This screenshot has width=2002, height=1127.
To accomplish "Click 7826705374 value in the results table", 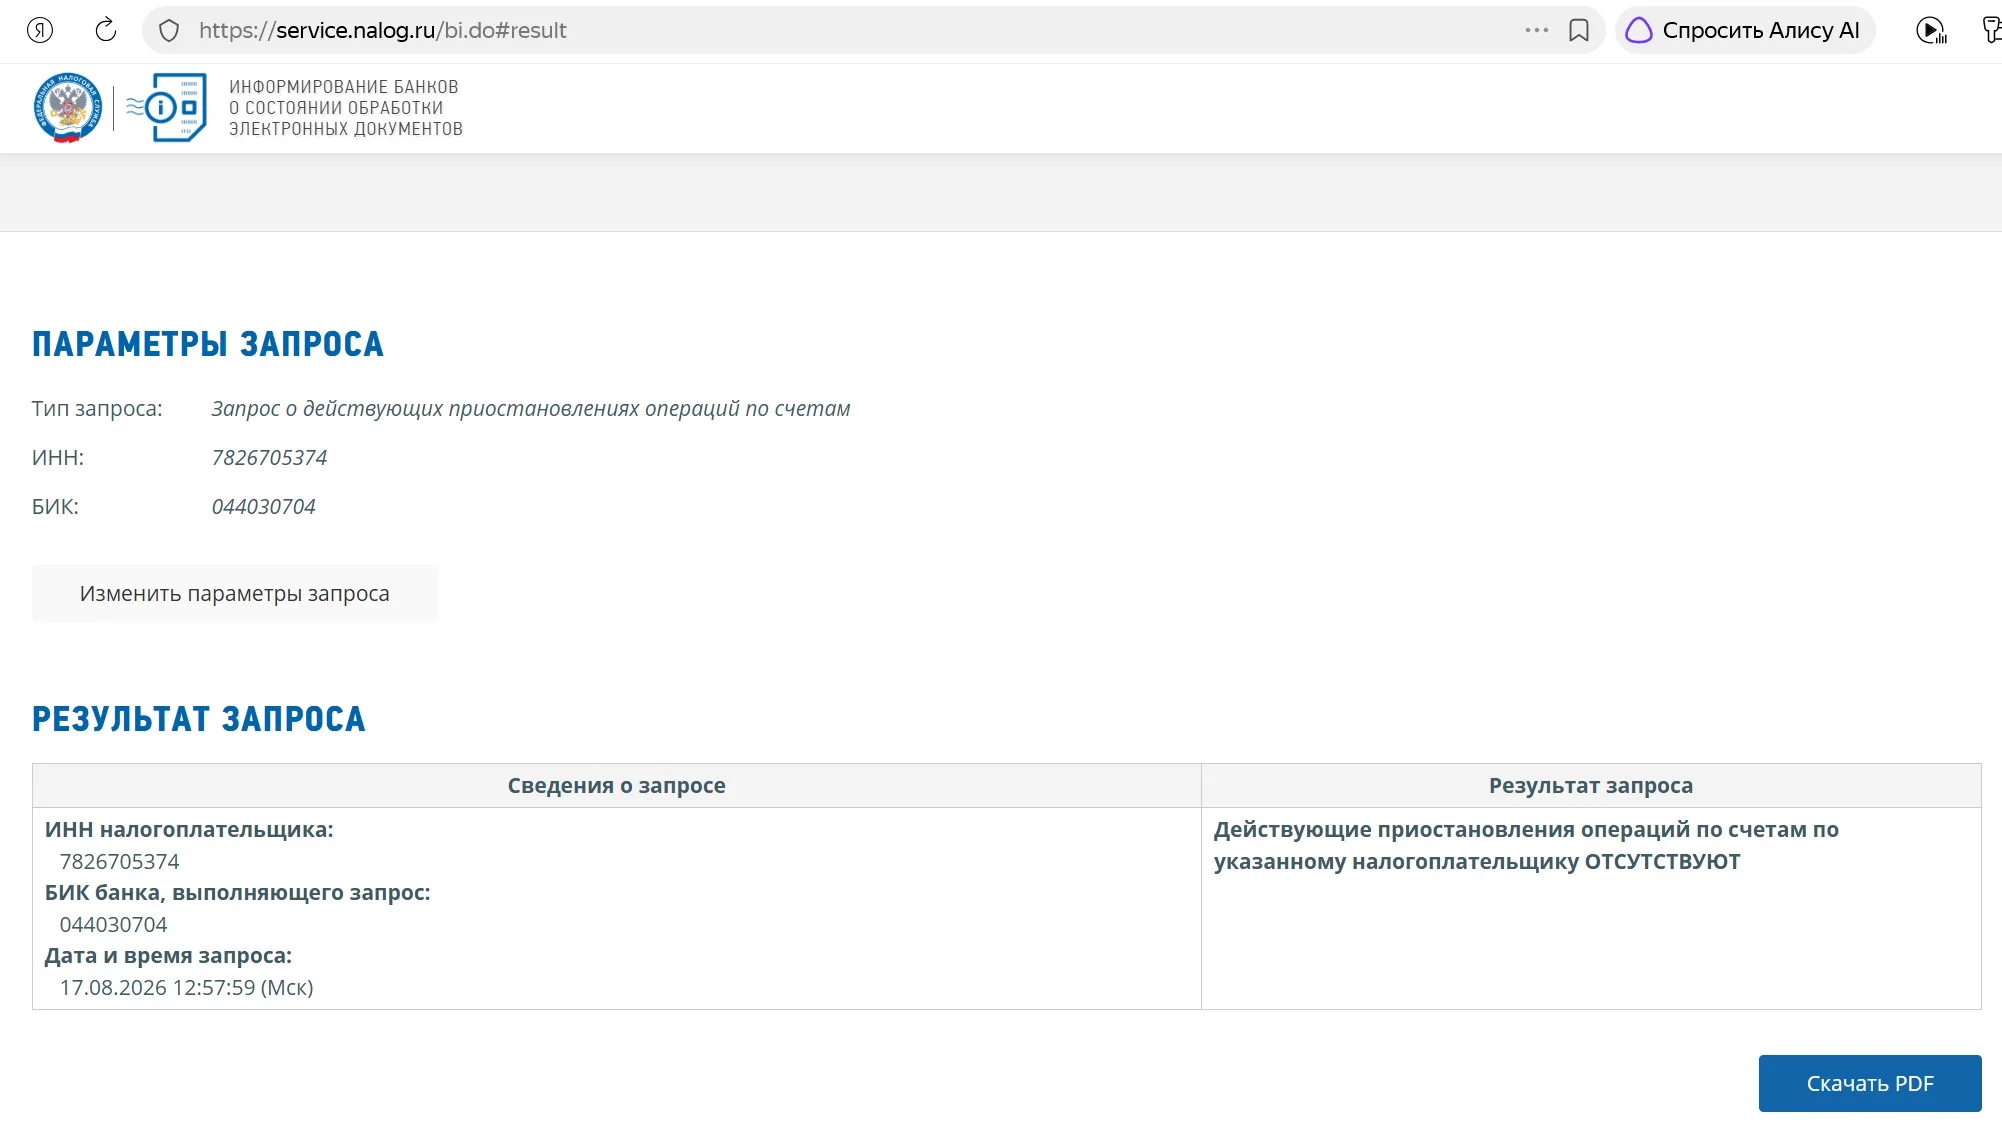I will [x=119, y=861].
